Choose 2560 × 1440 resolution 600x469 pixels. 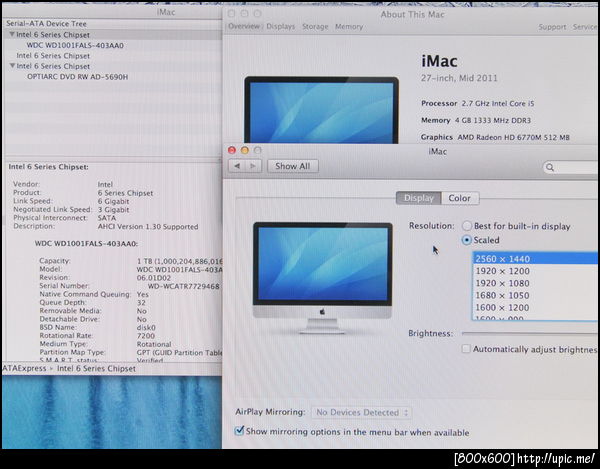click(x=535, y=259)
